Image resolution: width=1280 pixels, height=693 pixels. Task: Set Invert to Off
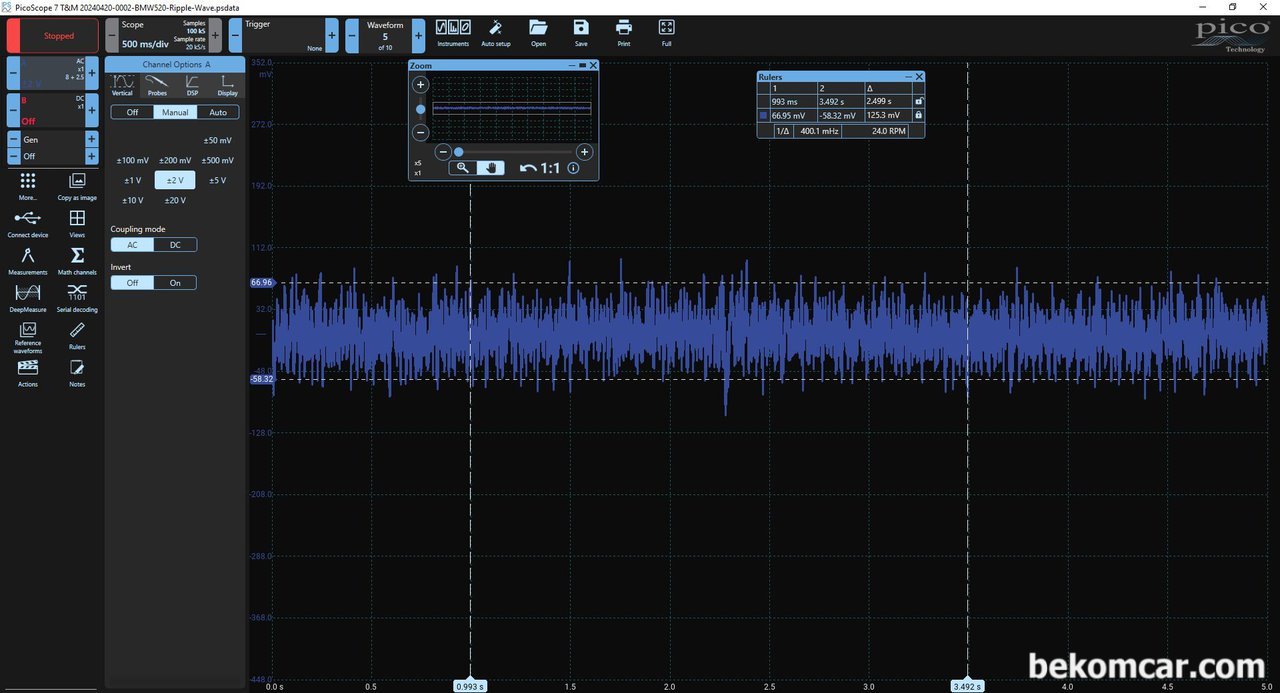pos(132,283)
